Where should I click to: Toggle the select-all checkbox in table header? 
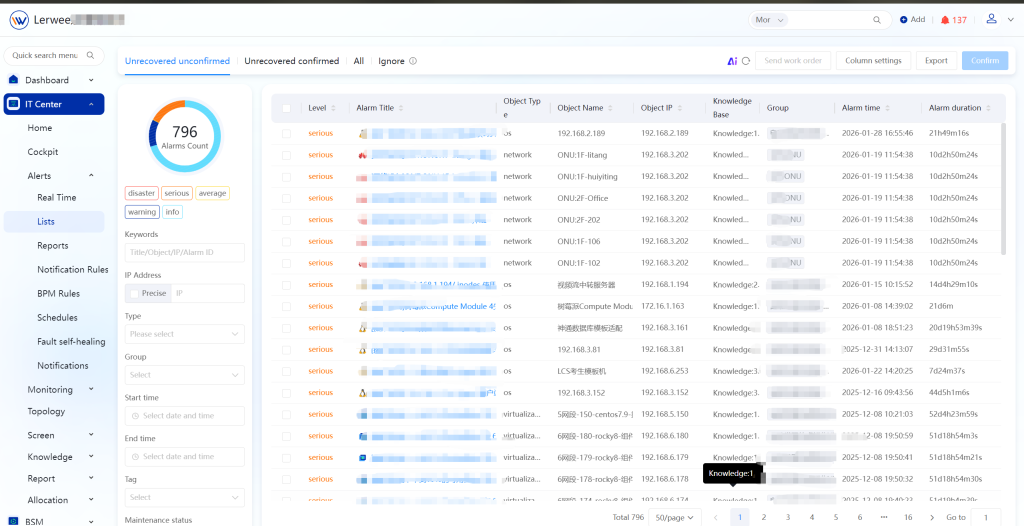[x=286, y=108]
